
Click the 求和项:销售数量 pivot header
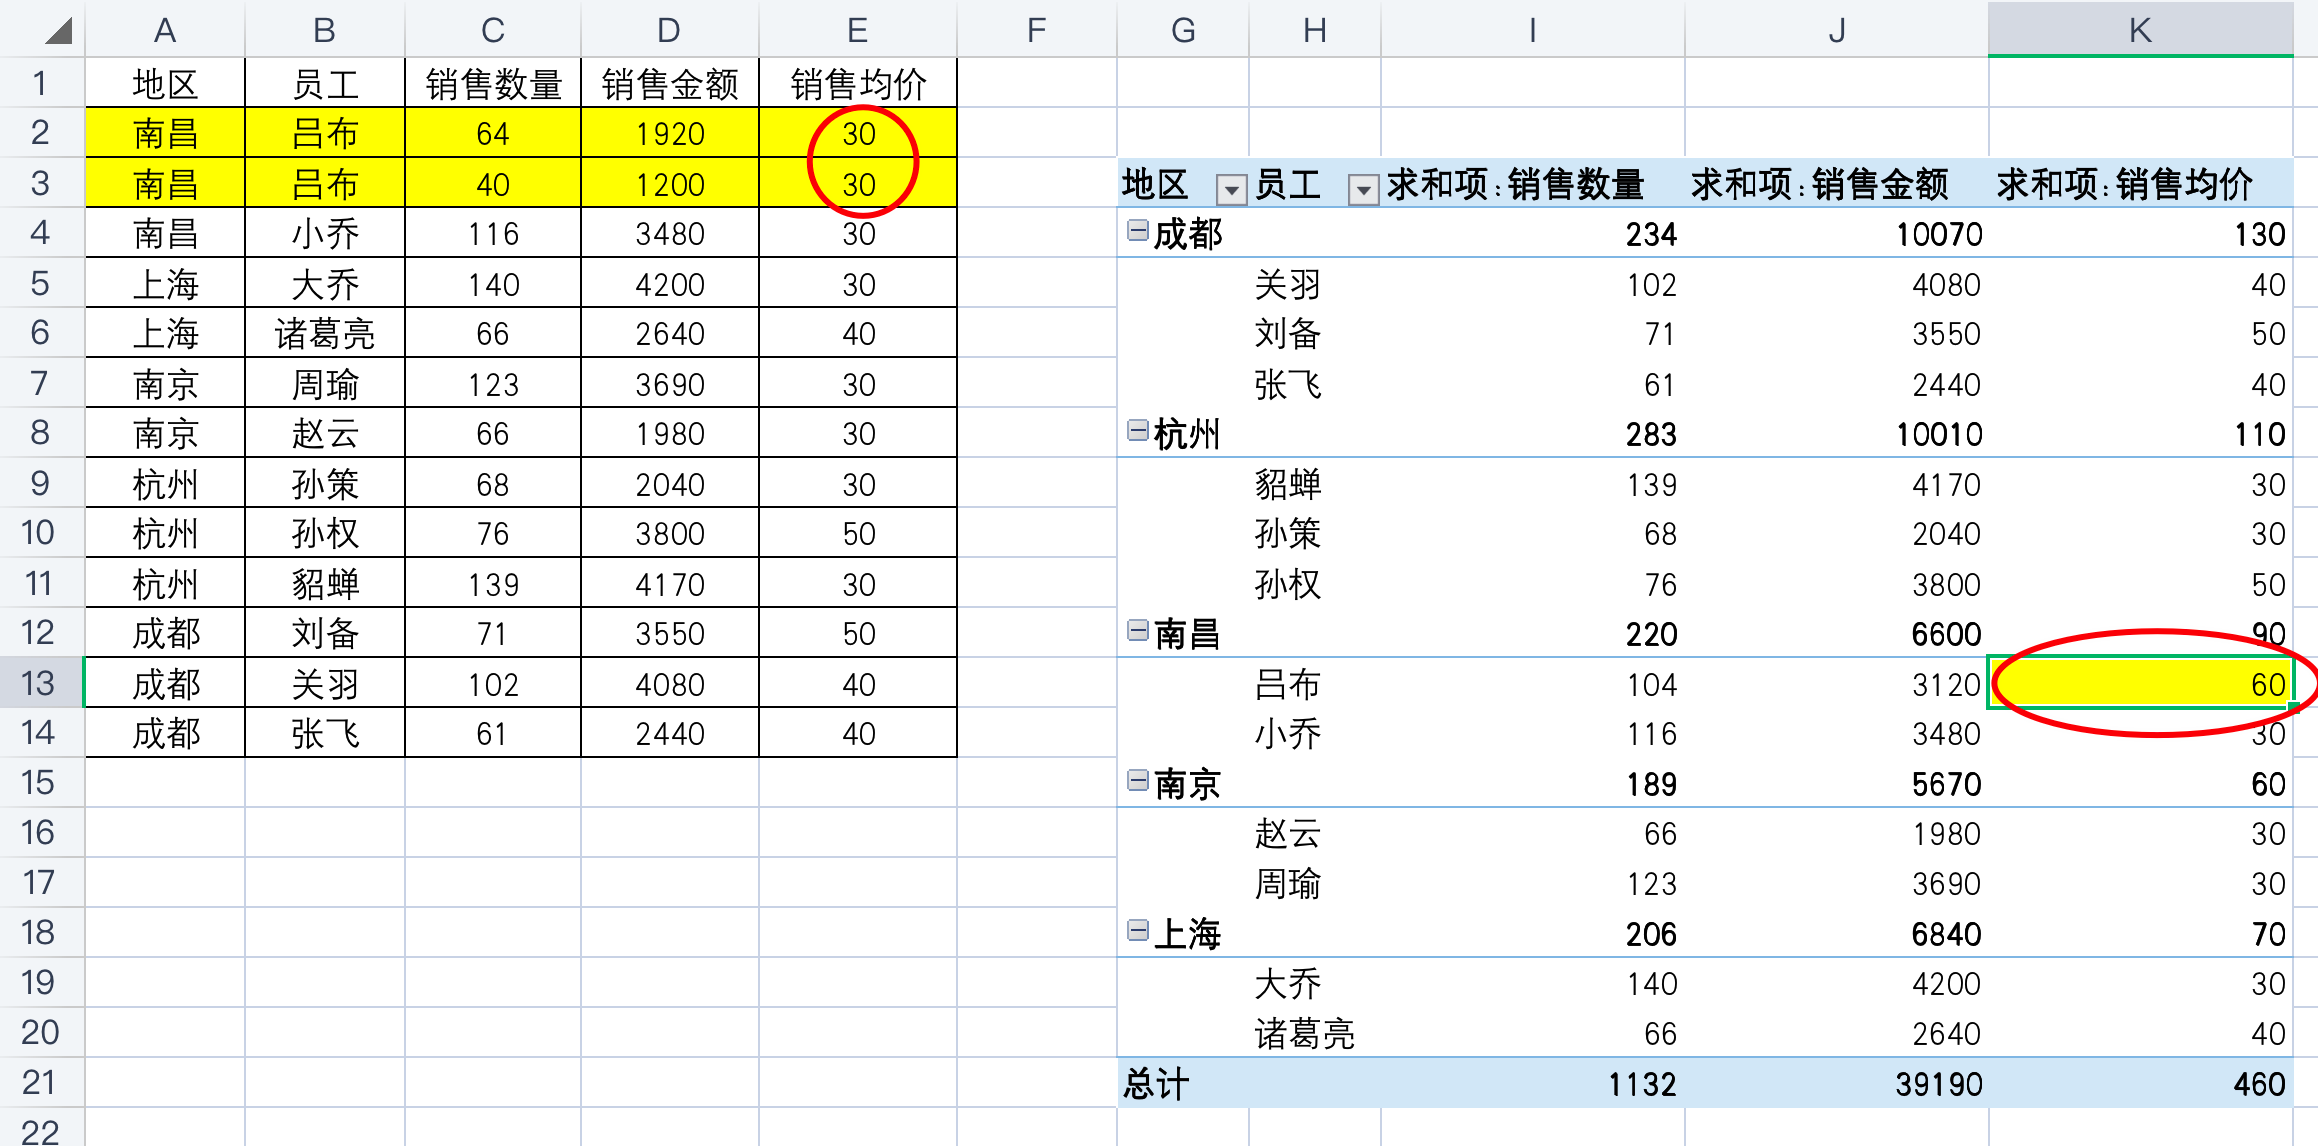1515,184
